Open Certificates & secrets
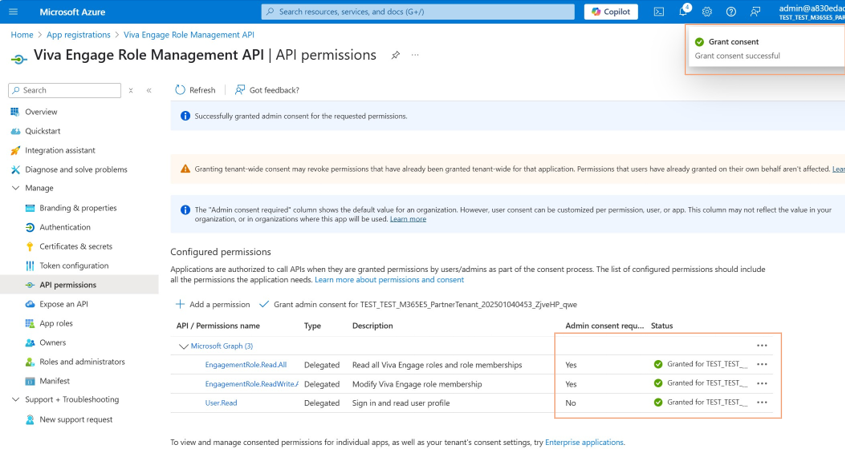The image size is (845, 453). [x=75, y=246]
